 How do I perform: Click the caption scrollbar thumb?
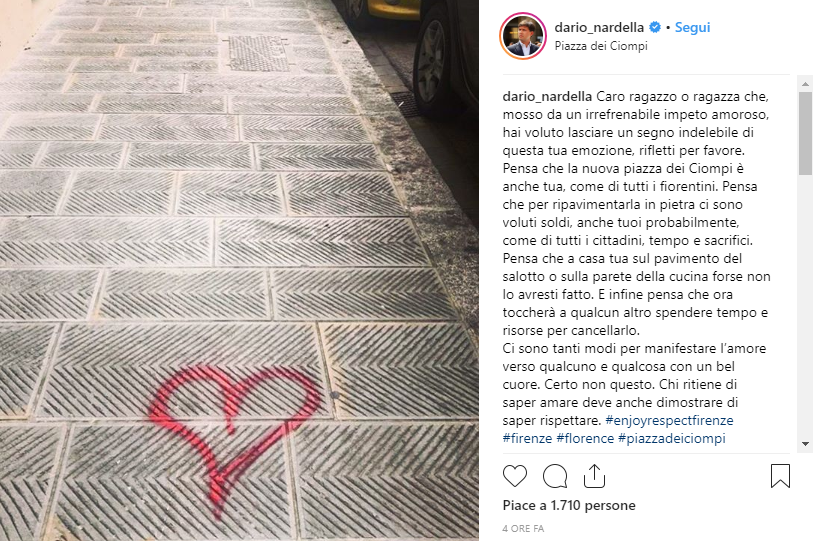click(x=805, y=133)
